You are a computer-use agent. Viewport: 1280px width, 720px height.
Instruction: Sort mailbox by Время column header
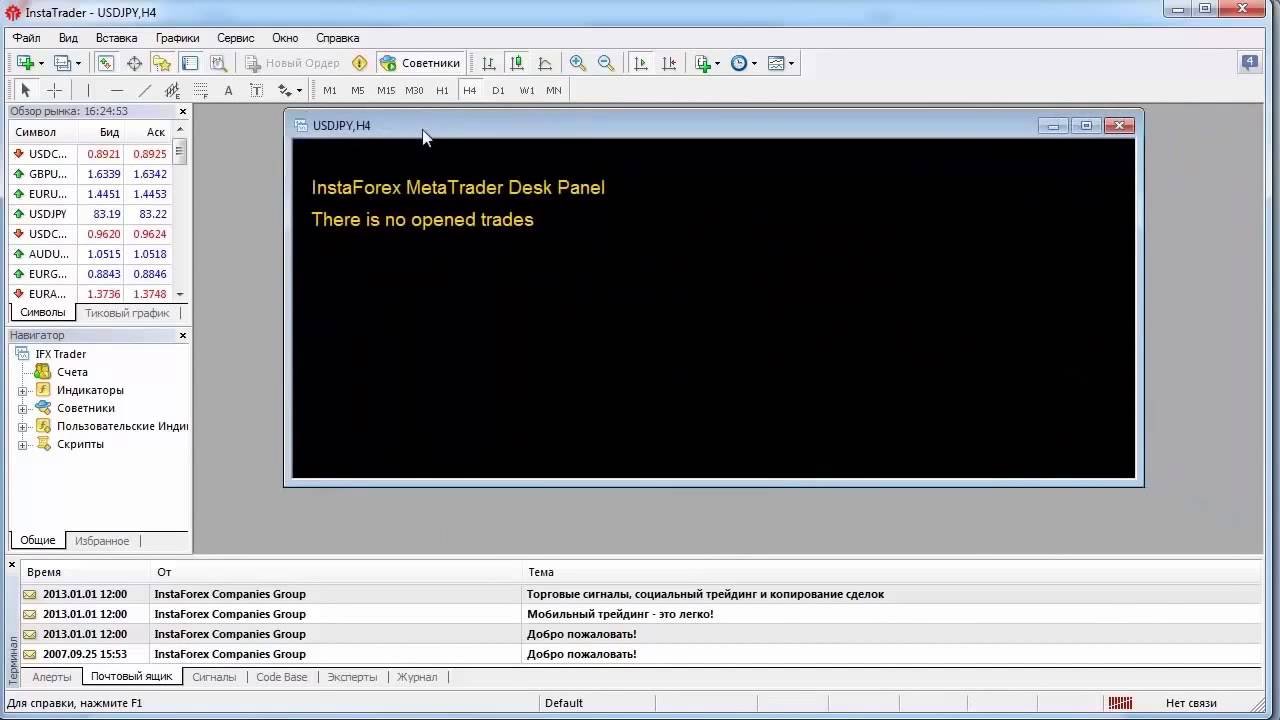click(x=85, y=572)
